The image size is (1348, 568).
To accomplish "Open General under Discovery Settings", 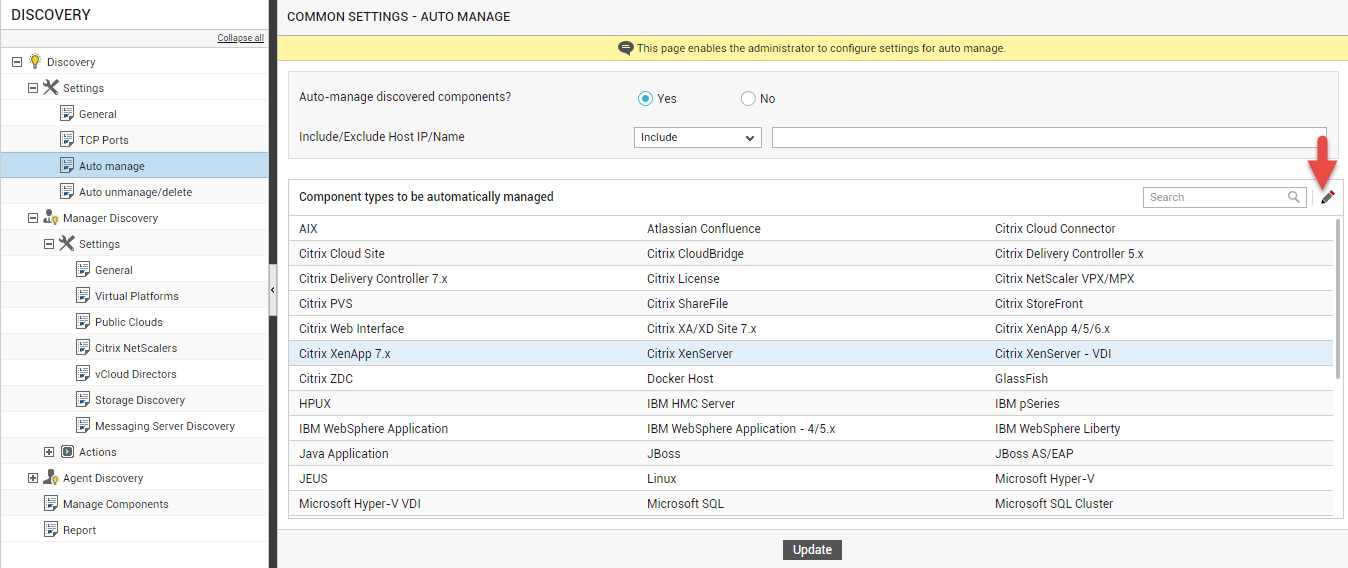I will pos(98,114).
